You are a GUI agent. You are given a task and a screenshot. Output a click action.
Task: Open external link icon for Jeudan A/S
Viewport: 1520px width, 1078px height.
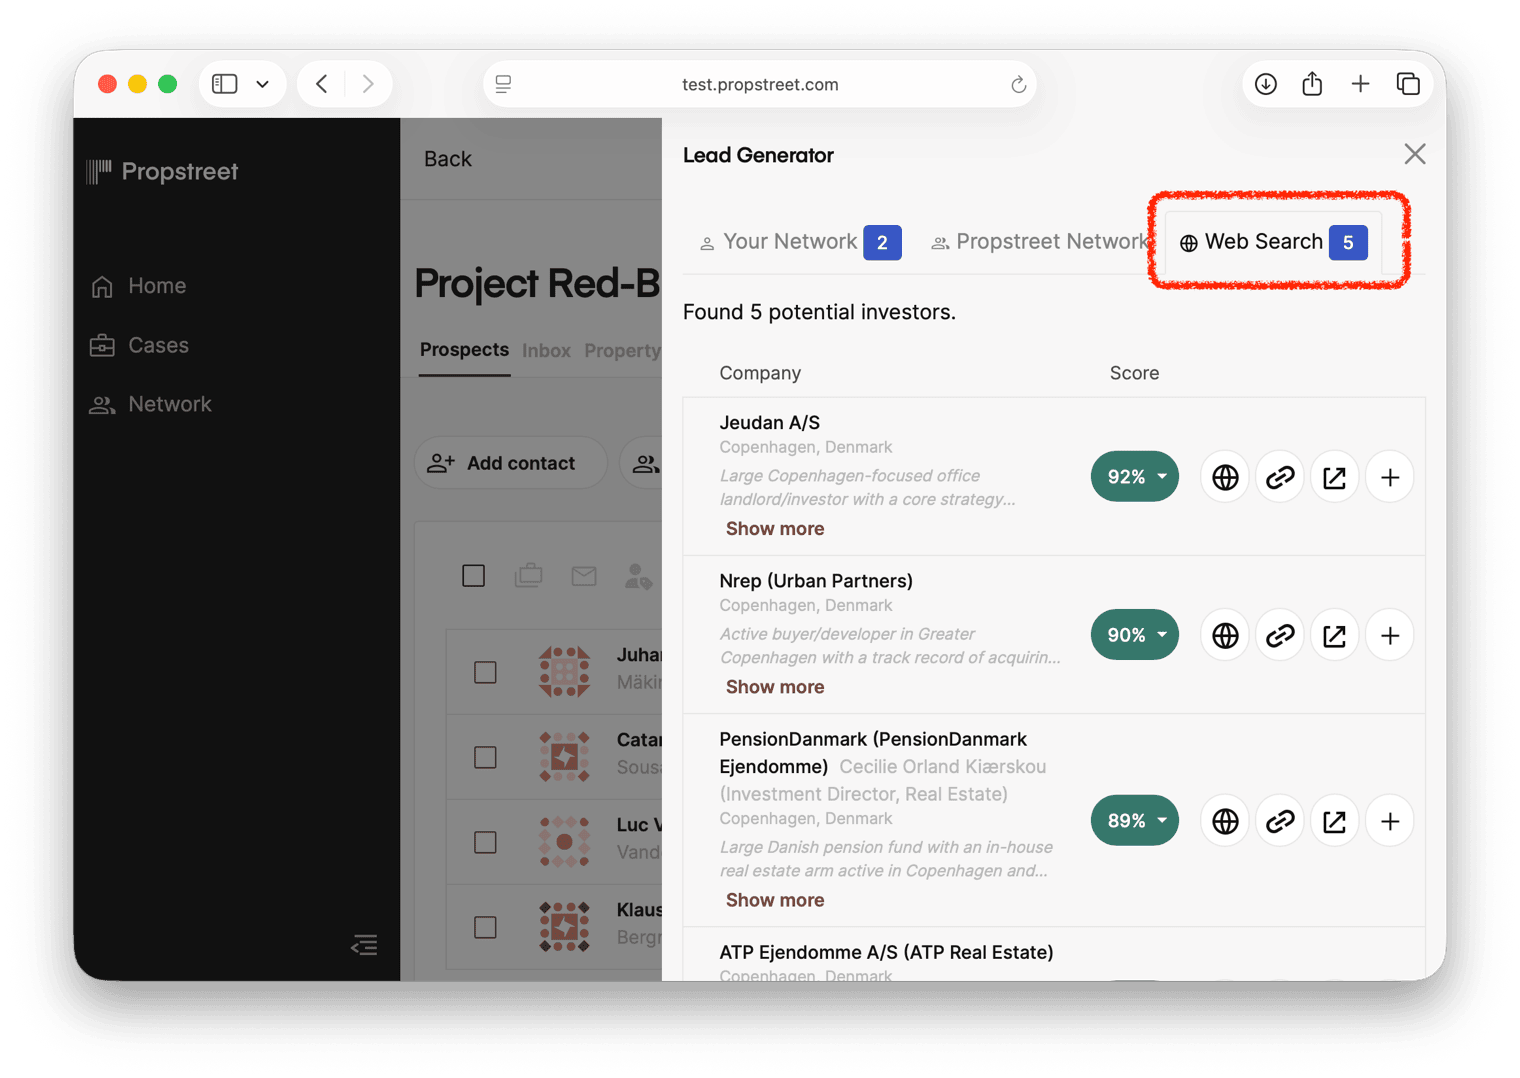[x=1335, y=477]
